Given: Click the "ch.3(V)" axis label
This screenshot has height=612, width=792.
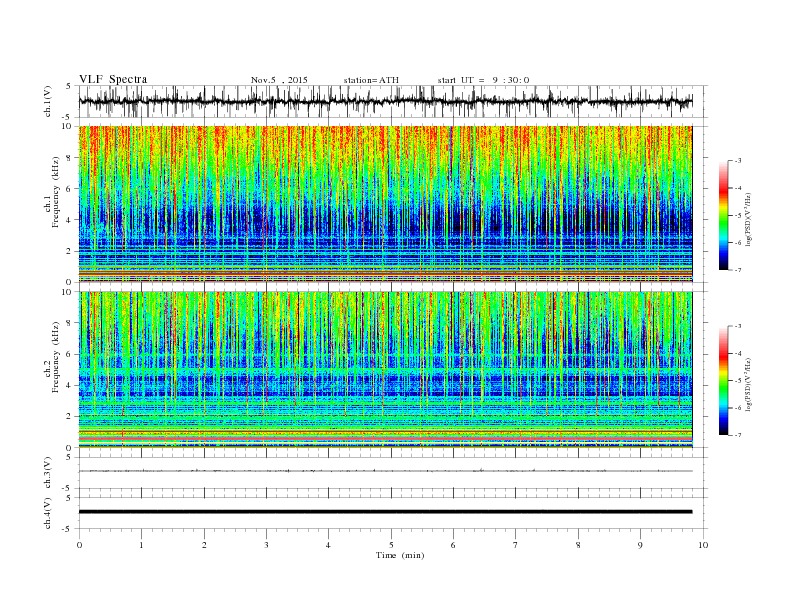Looking at the screenshot, I should pyautogui.click(x=48, y=473).
